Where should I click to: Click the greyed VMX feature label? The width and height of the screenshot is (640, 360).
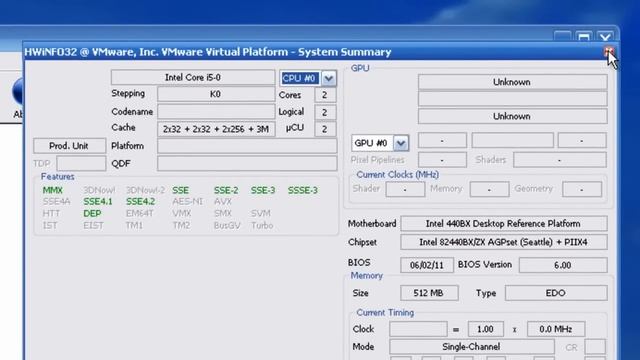coord(182,213)
